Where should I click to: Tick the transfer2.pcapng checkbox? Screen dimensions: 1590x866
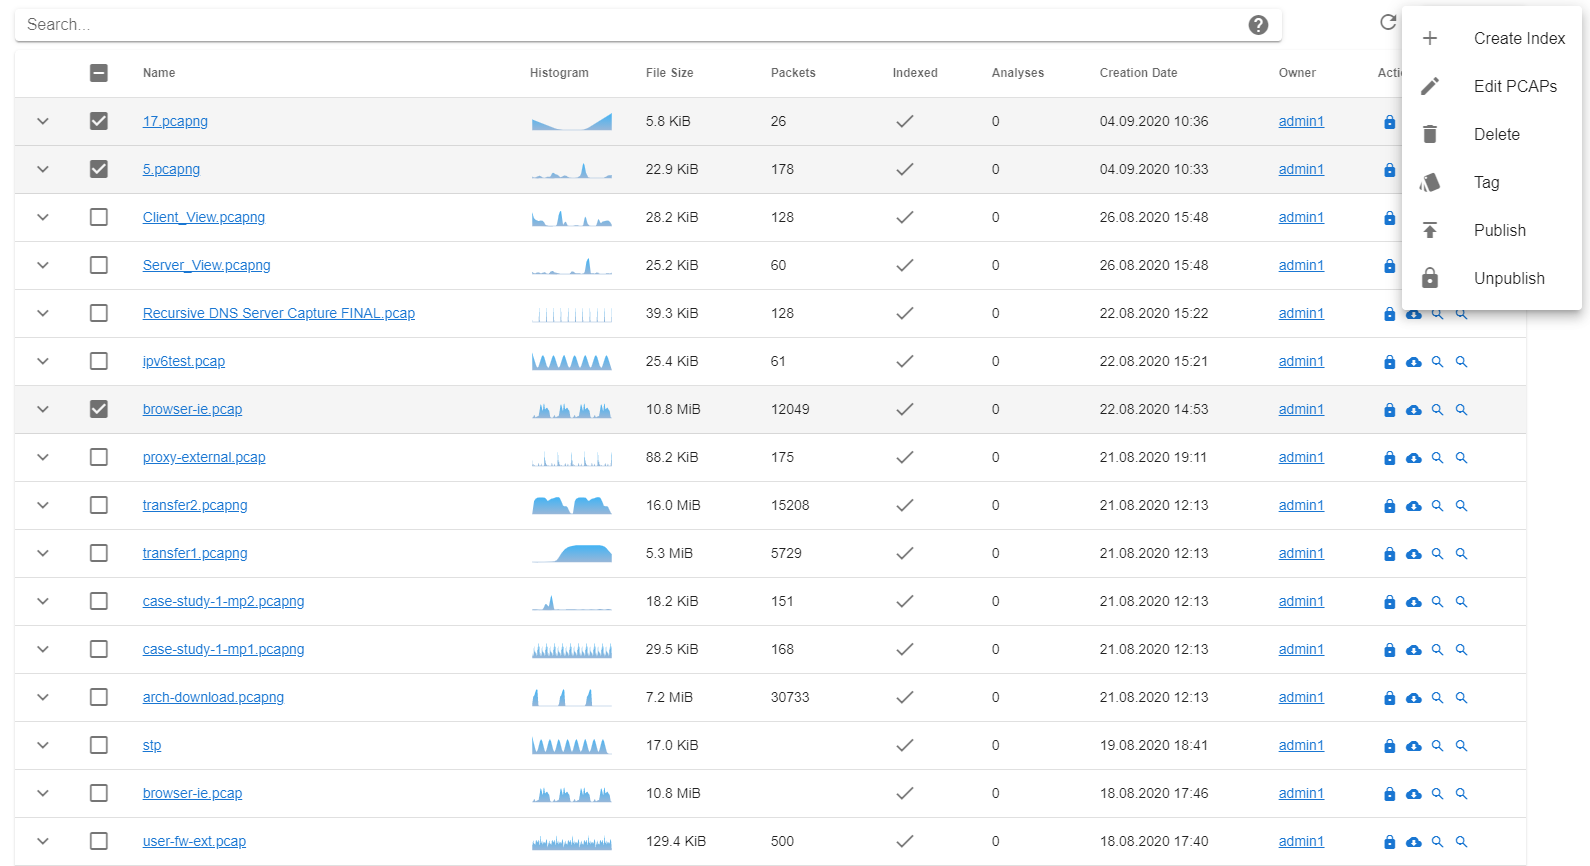[x=99, y=505]
